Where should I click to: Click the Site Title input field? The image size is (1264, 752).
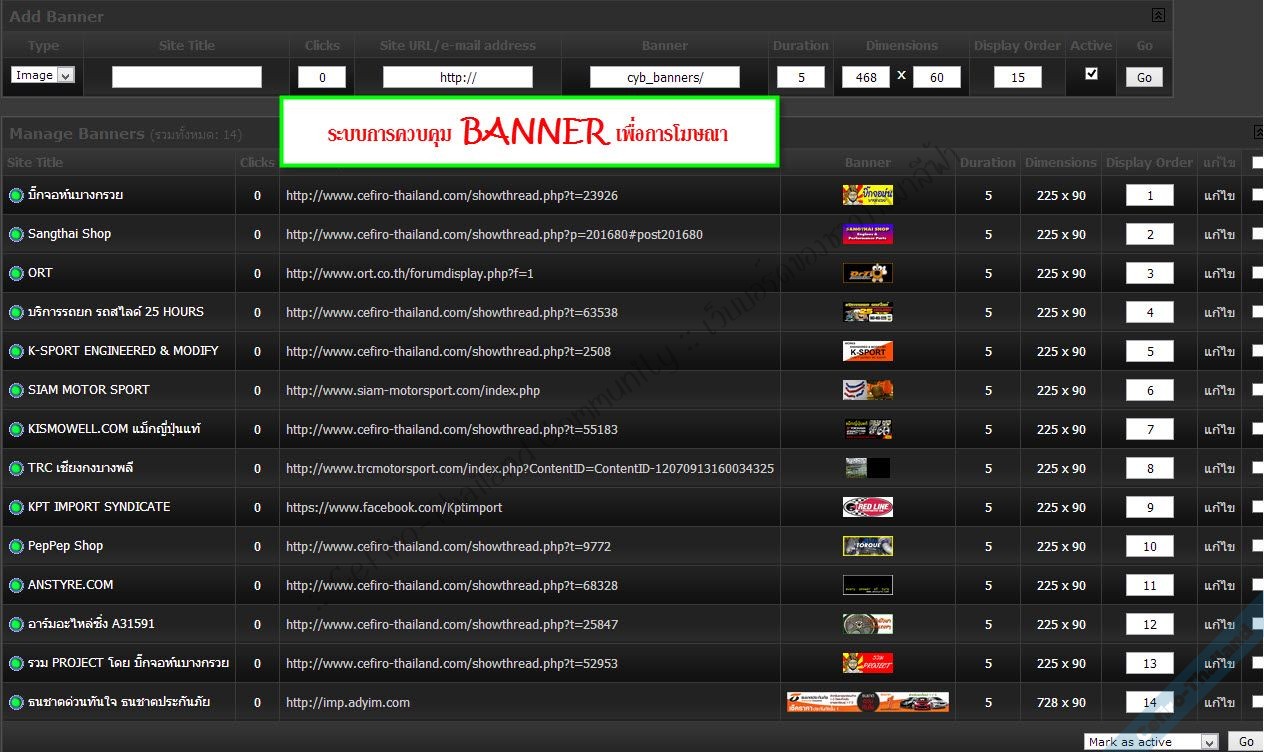[x=187, y=77]
